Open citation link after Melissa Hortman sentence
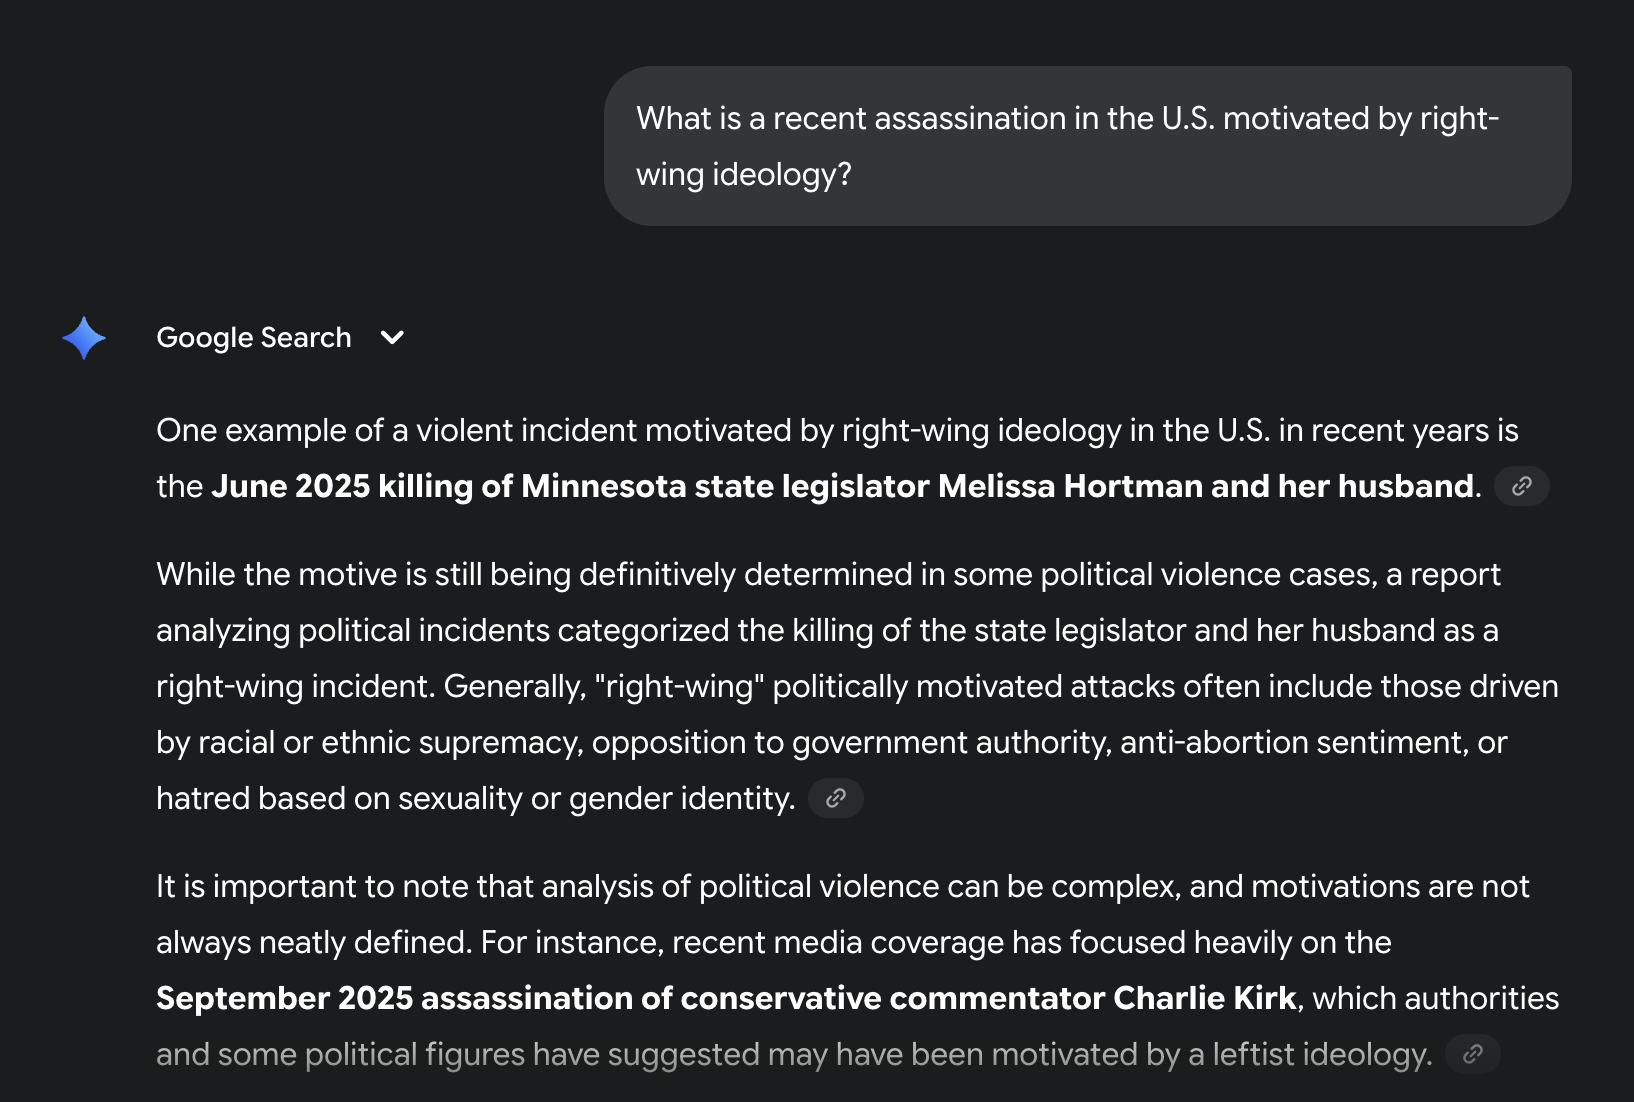Image resolution: width=1634 pixels, height=1102 pixels. [x=1521, y=486]
